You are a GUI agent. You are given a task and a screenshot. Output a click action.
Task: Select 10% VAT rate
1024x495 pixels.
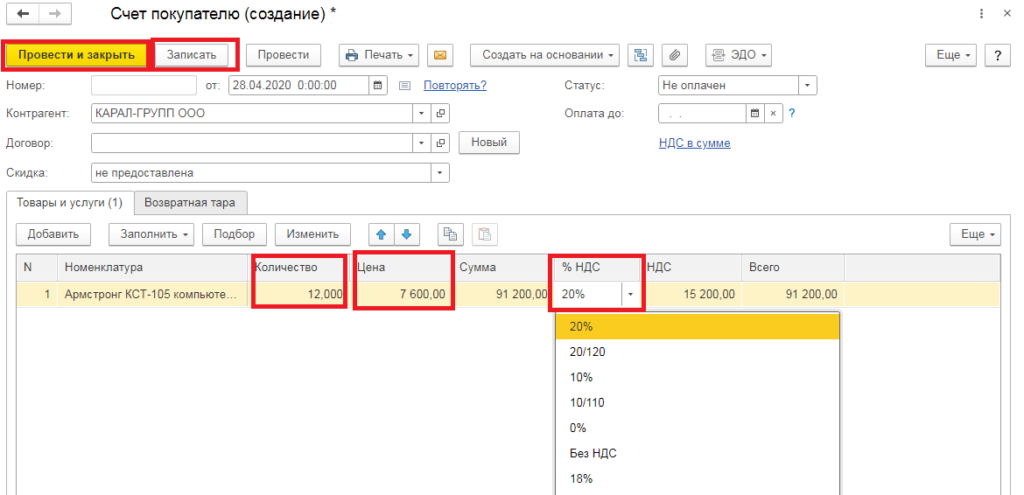pos(697,377)
